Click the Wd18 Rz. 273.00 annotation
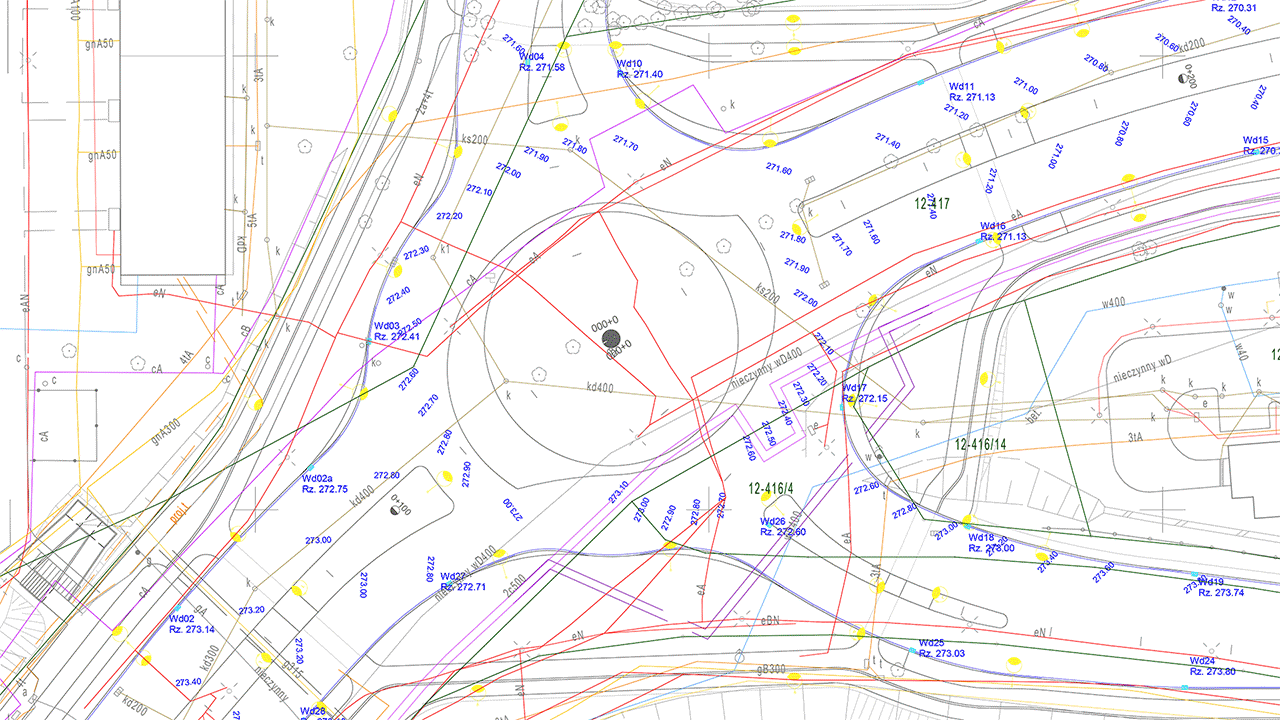 [x=990, y=543]
